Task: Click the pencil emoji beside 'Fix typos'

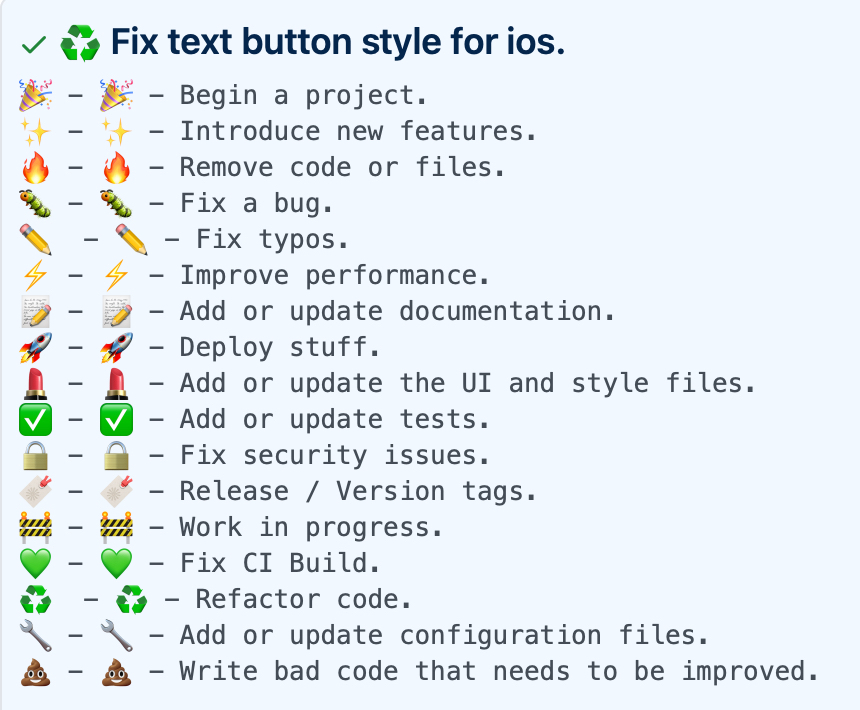Action: (x=132, y=239)
